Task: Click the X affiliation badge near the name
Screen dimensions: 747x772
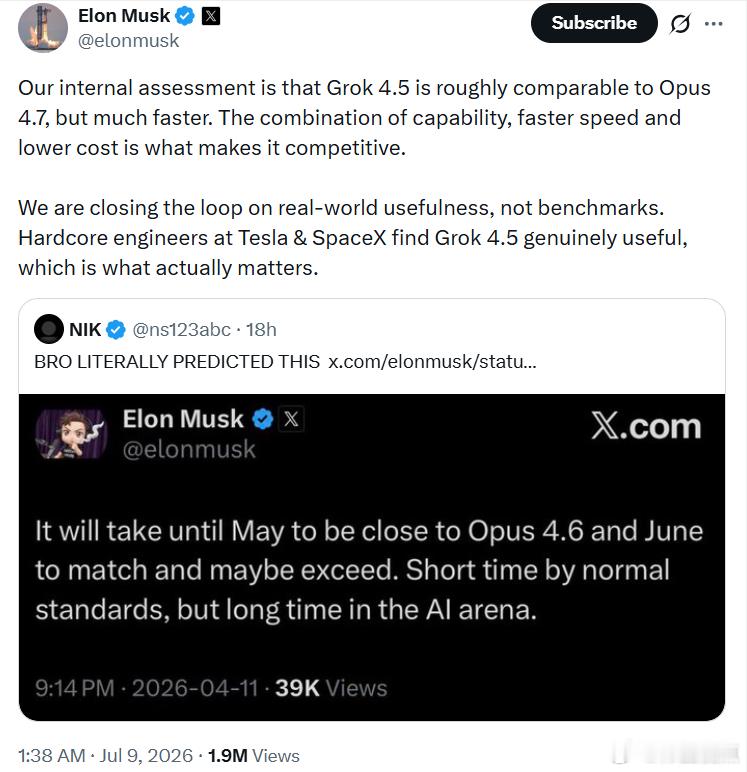Action: coord(211,16)
